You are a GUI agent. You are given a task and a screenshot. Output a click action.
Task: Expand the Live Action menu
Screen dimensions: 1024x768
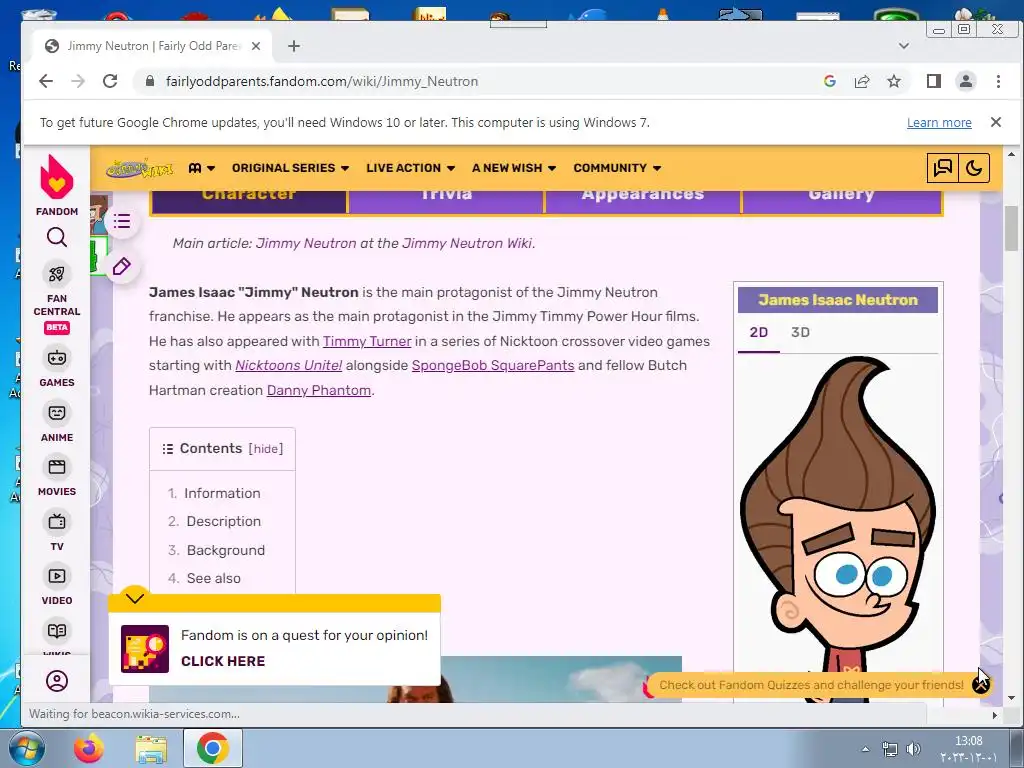click(410, 168)
